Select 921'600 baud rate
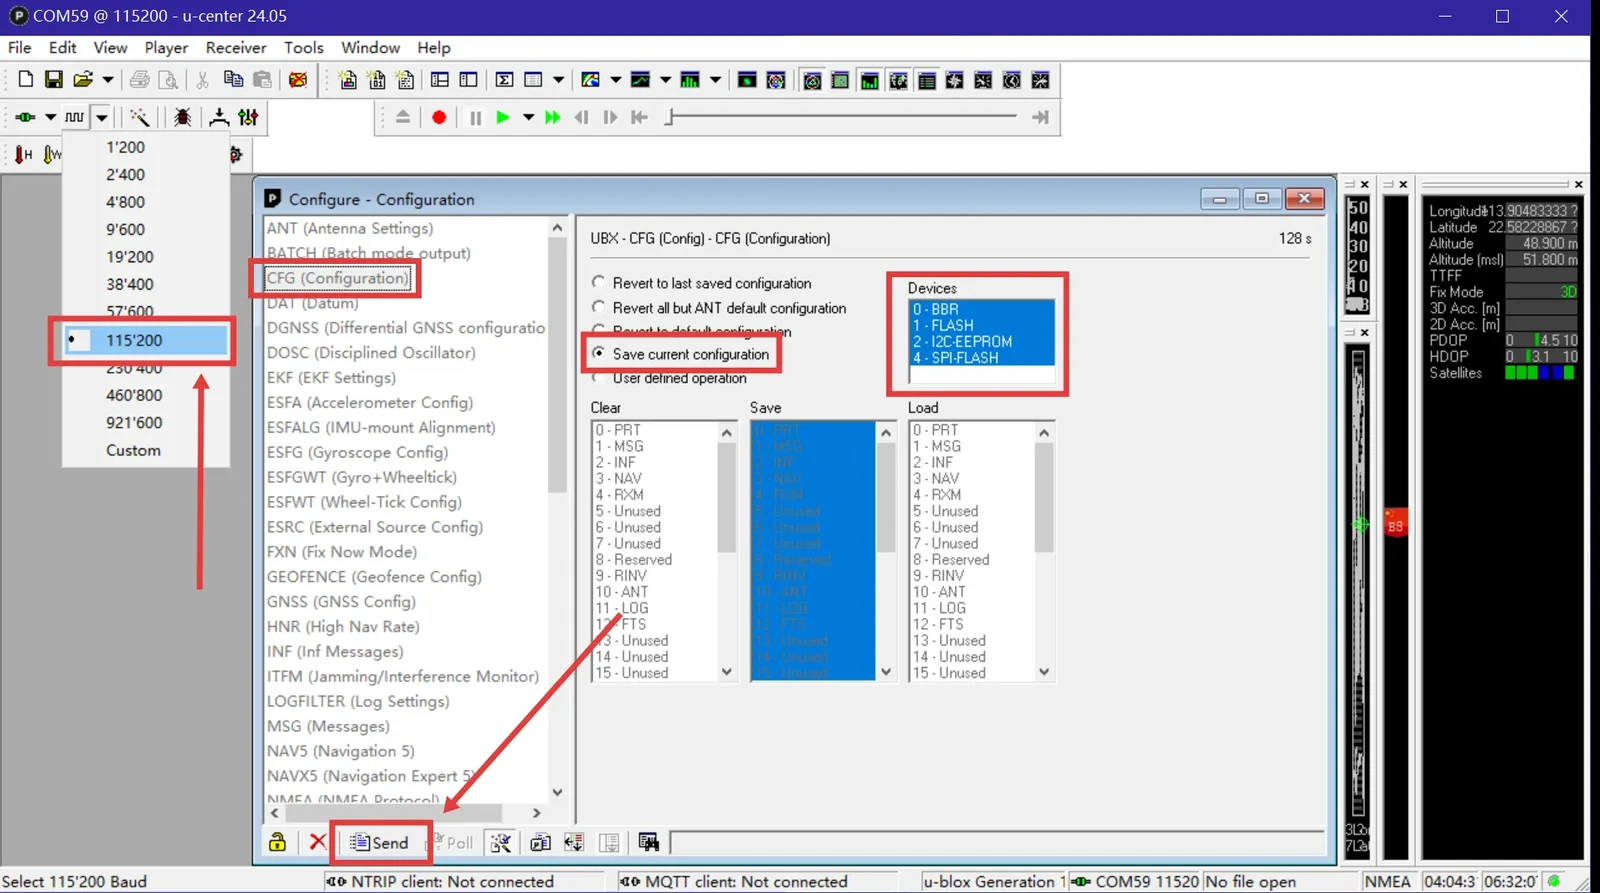The image size is (1600, 893). [146, 422]
